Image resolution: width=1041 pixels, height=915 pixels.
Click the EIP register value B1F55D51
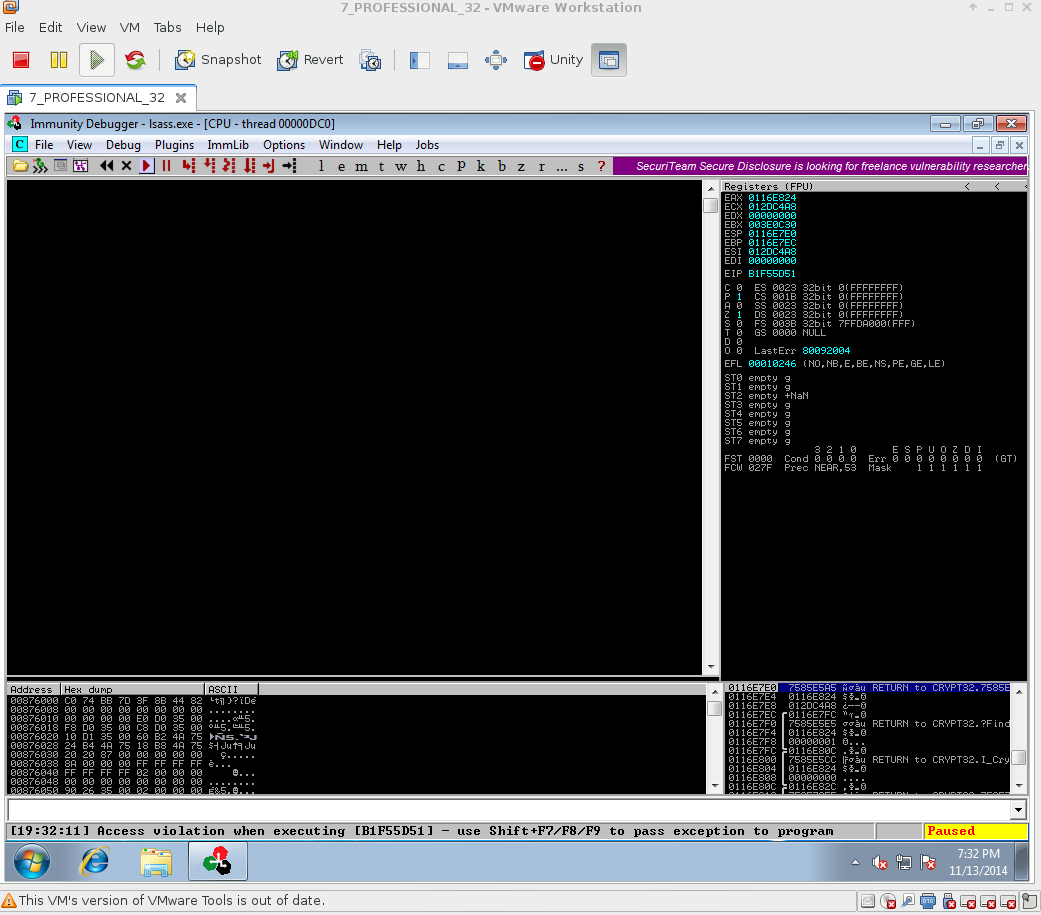tap(771, 274)
